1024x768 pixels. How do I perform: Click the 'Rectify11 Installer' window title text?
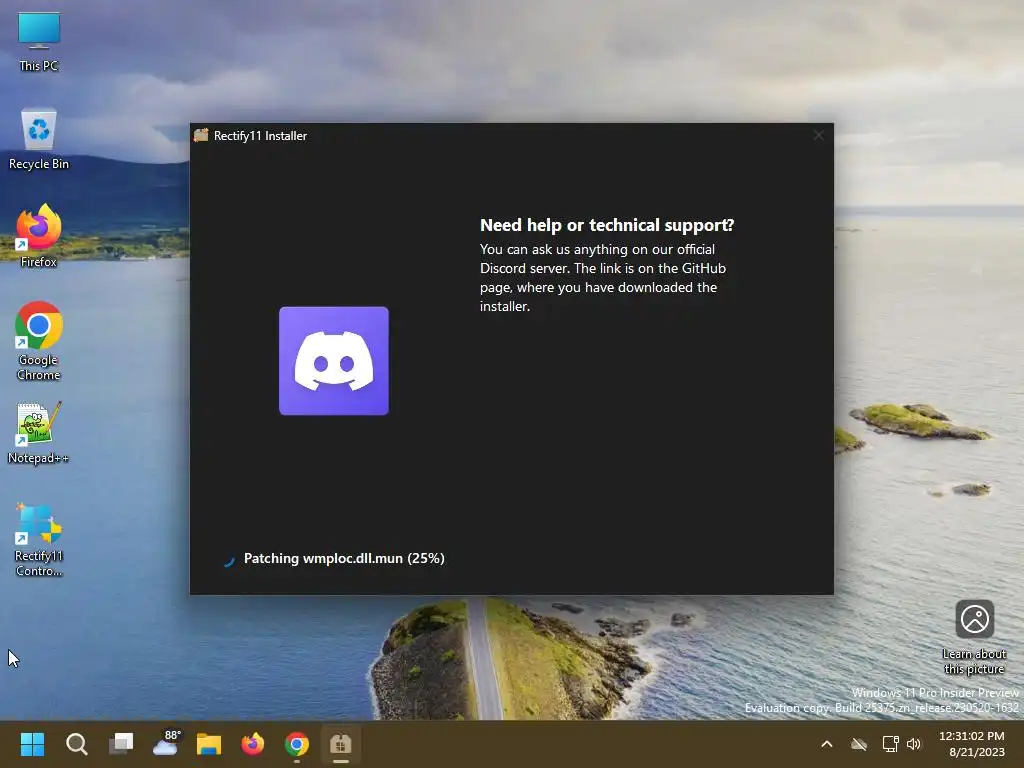(260, 136)
